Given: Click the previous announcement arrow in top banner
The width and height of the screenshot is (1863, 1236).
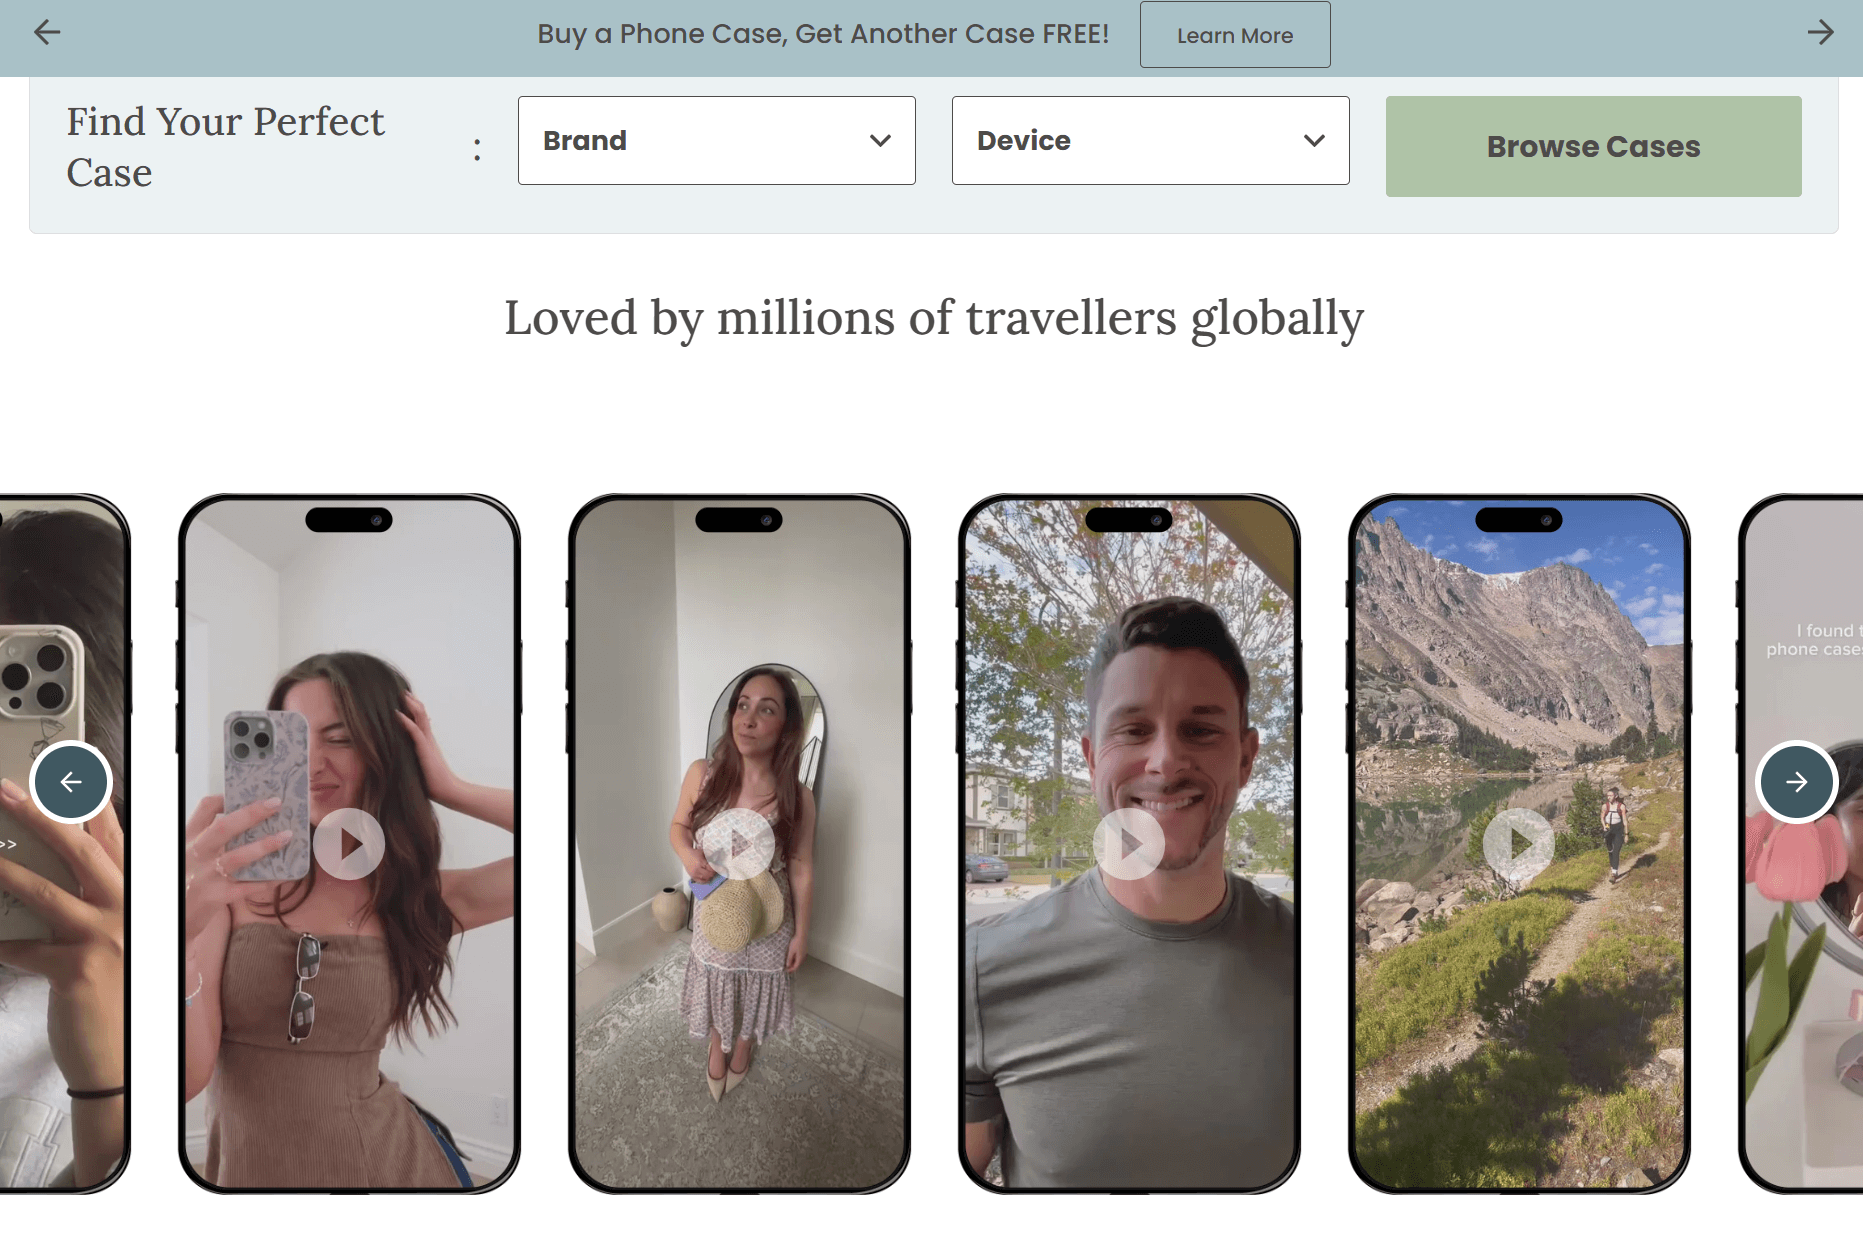Looking at the screenshot, I should point(47,33).
